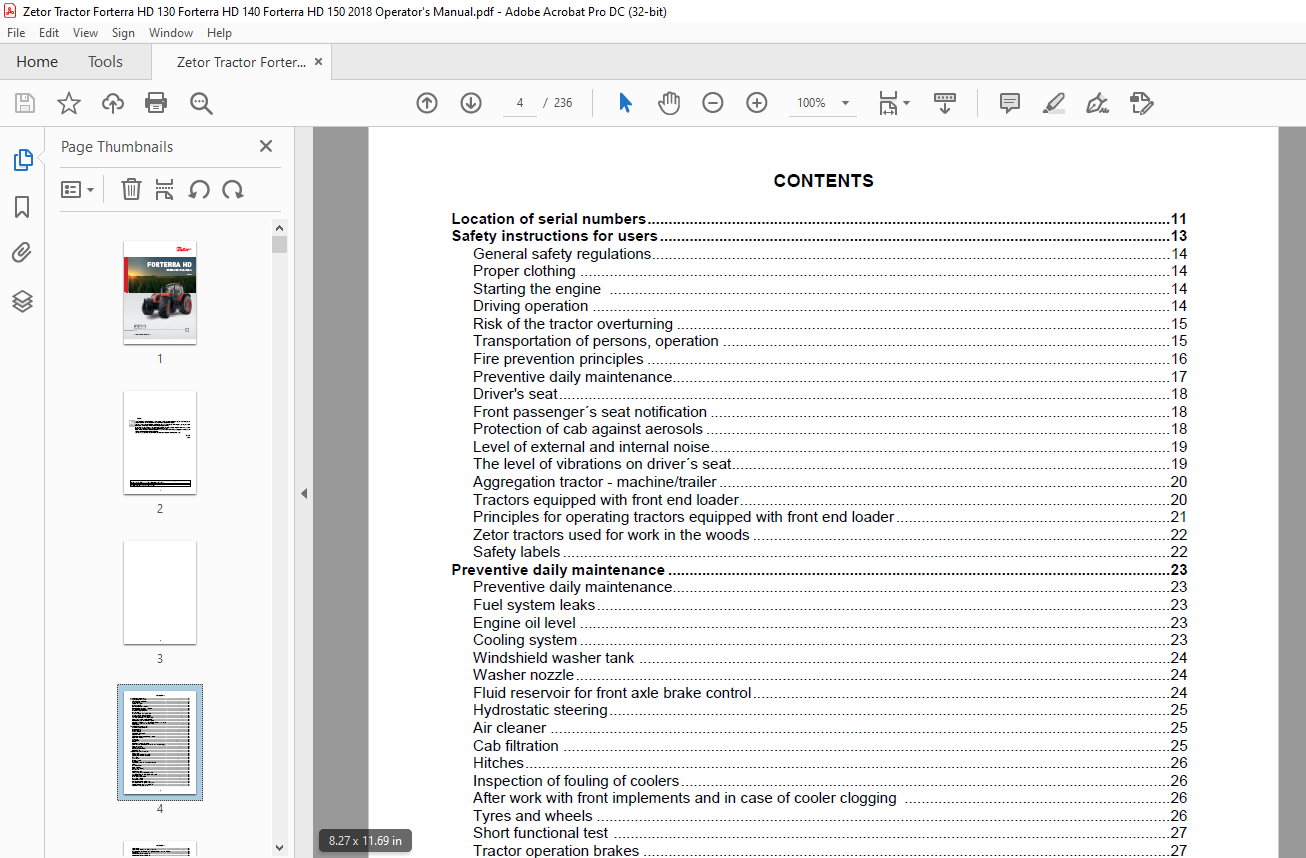Select the arrow selection tool
Image resolution: width=1306 pixels, height=858 pixels.
(625, 103)
